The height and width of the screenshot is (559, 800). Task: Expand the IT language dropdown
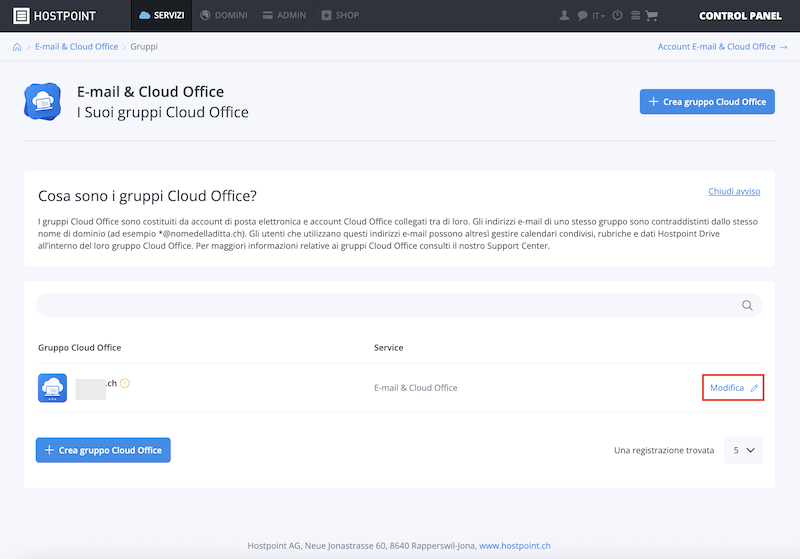point(598,16)
